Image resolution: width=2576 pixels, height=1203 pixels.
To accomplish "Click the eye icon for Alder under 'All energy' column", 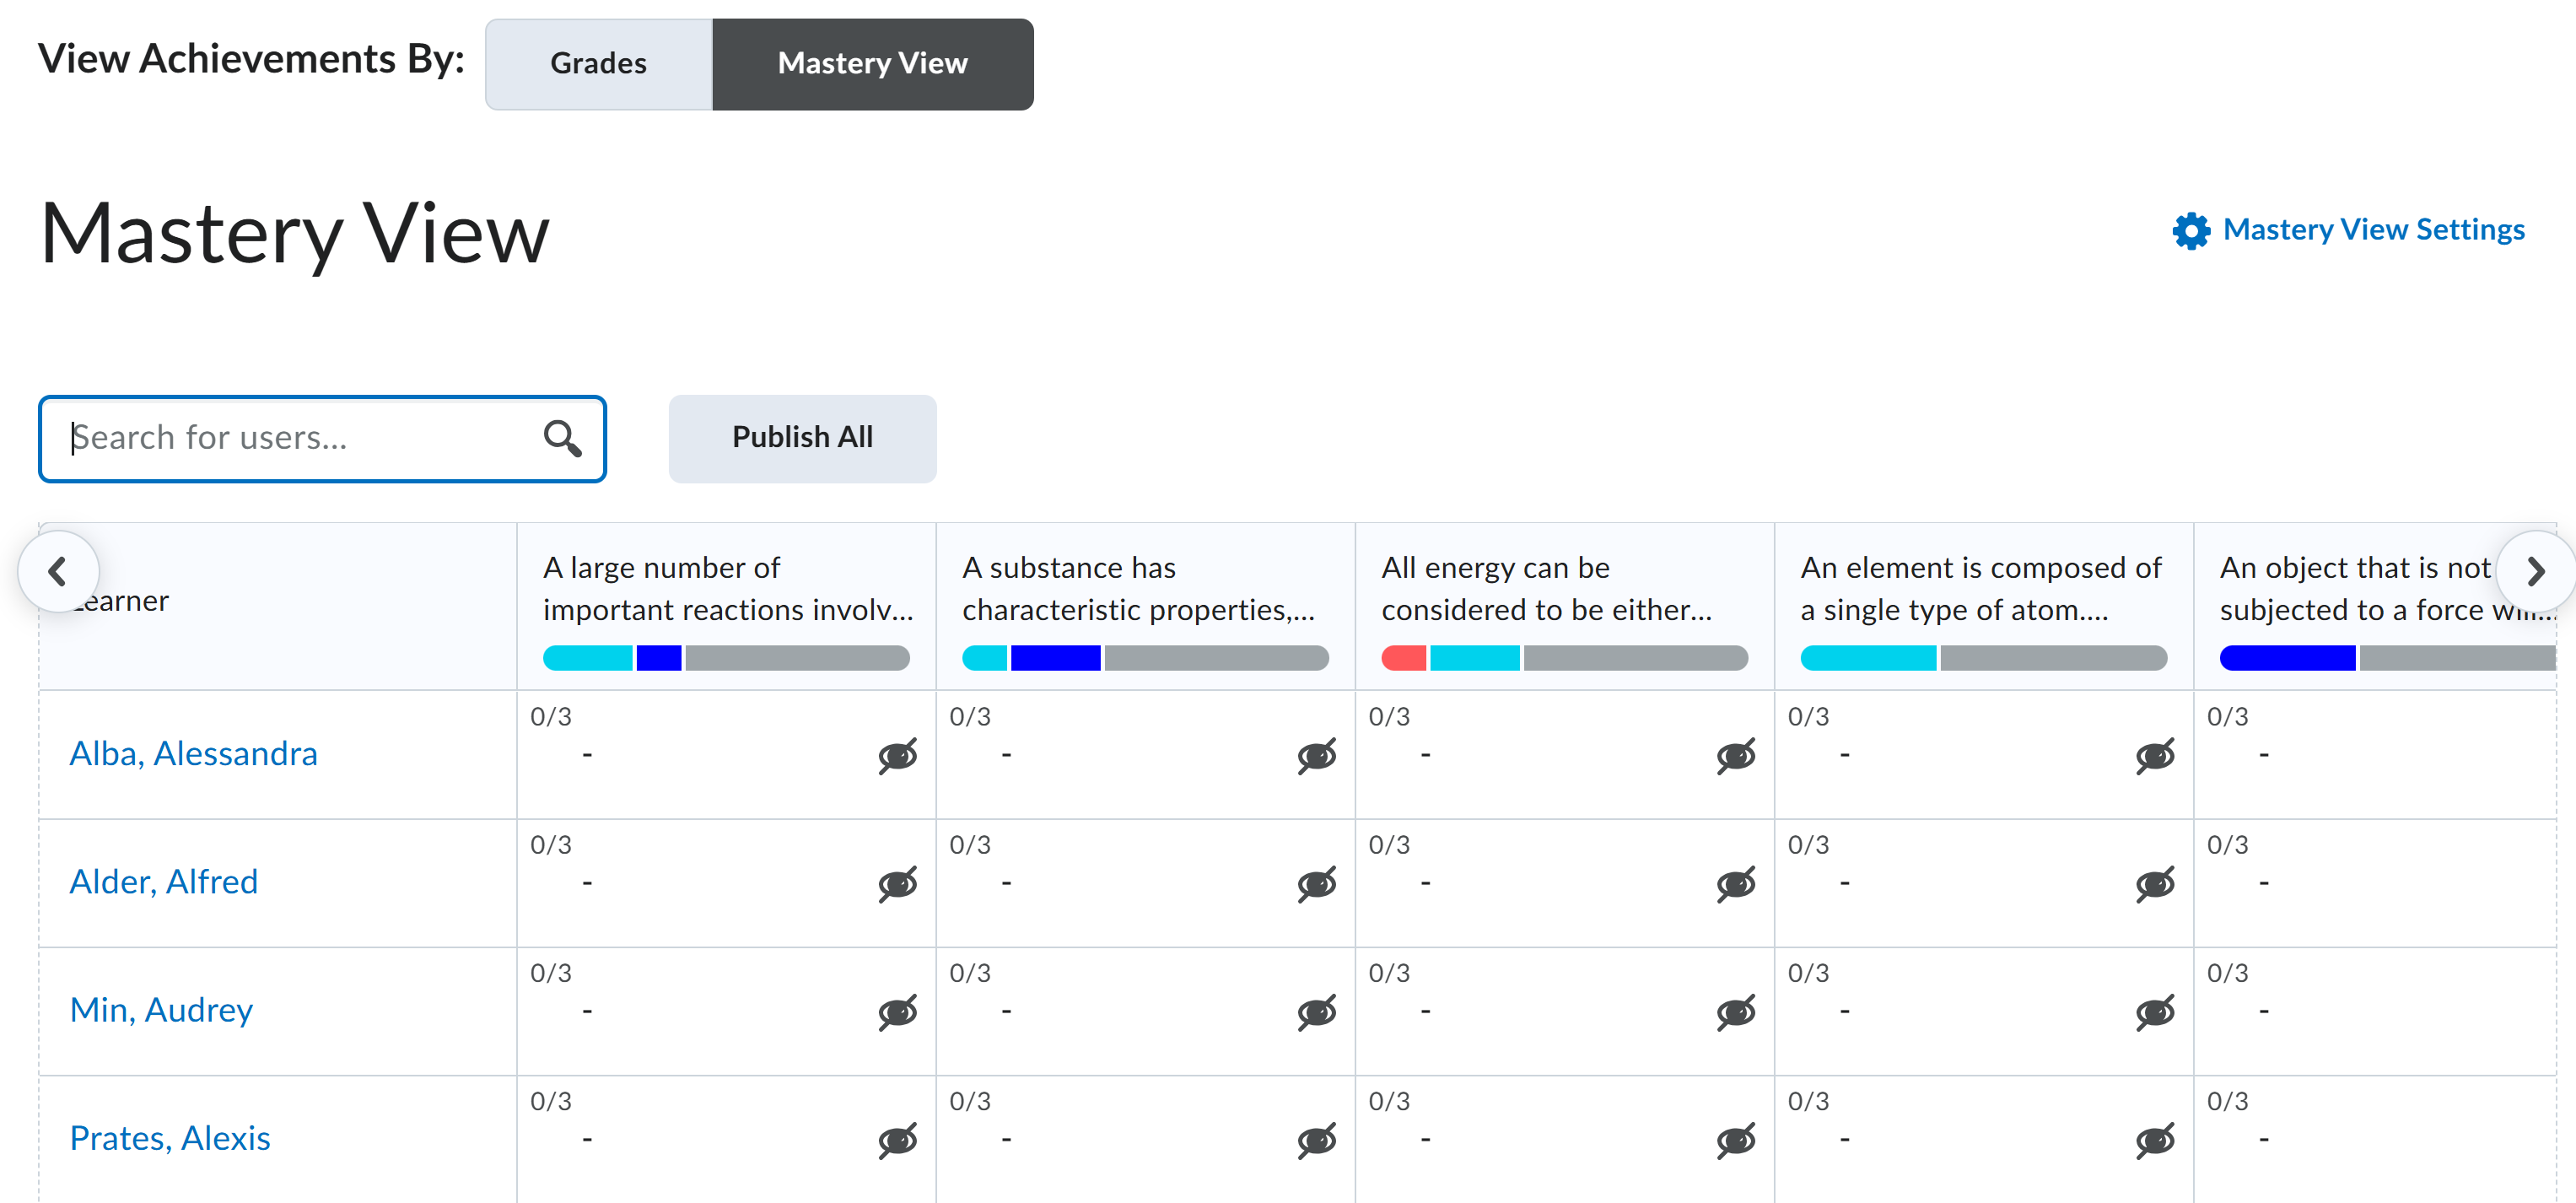I will pos(1736,884).
